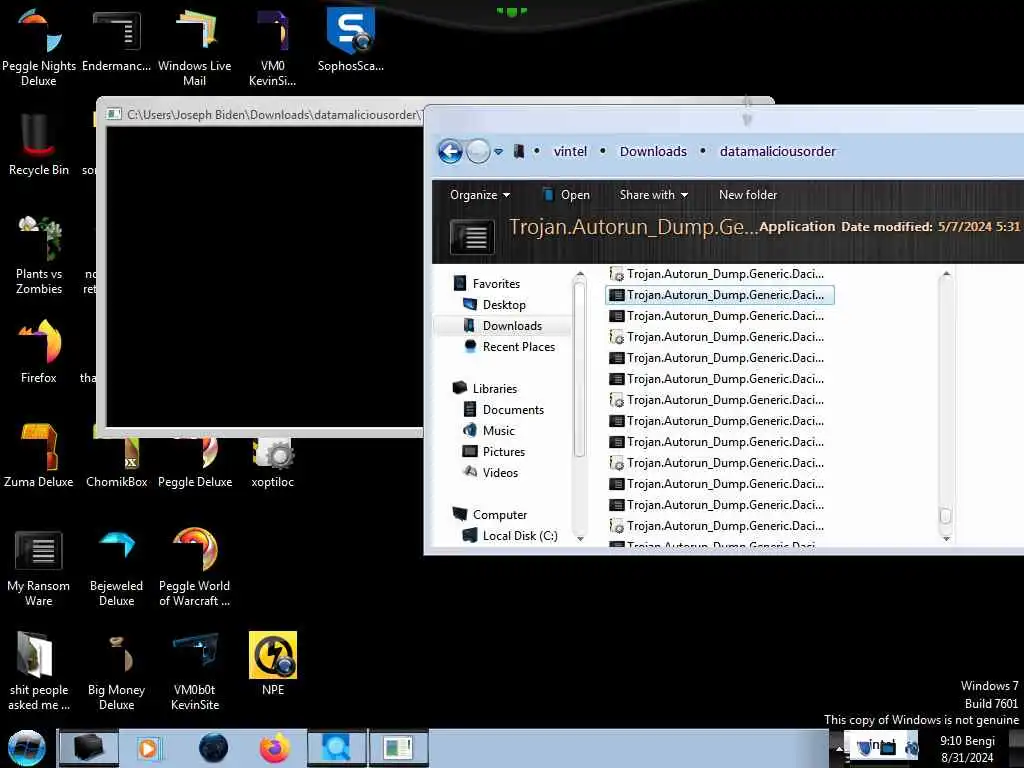Screen dimensions: 1024x768
Task: Launch NPE desktop icon
Action: click(272, 664)
